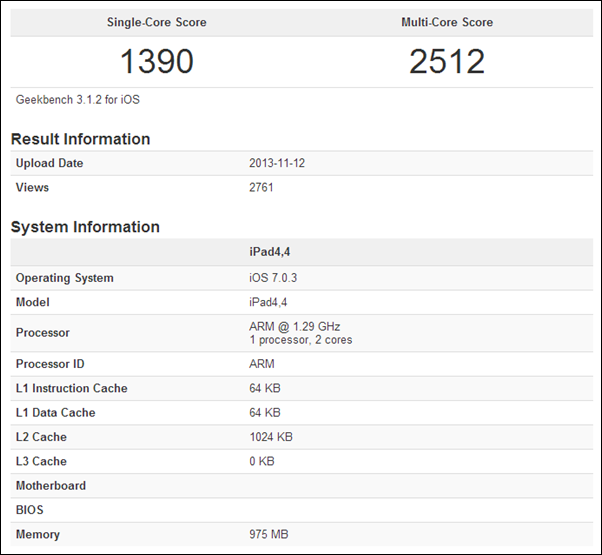Click the System Information heading
The height and width of the screenshot is (555, 602).
coord(85,227)
